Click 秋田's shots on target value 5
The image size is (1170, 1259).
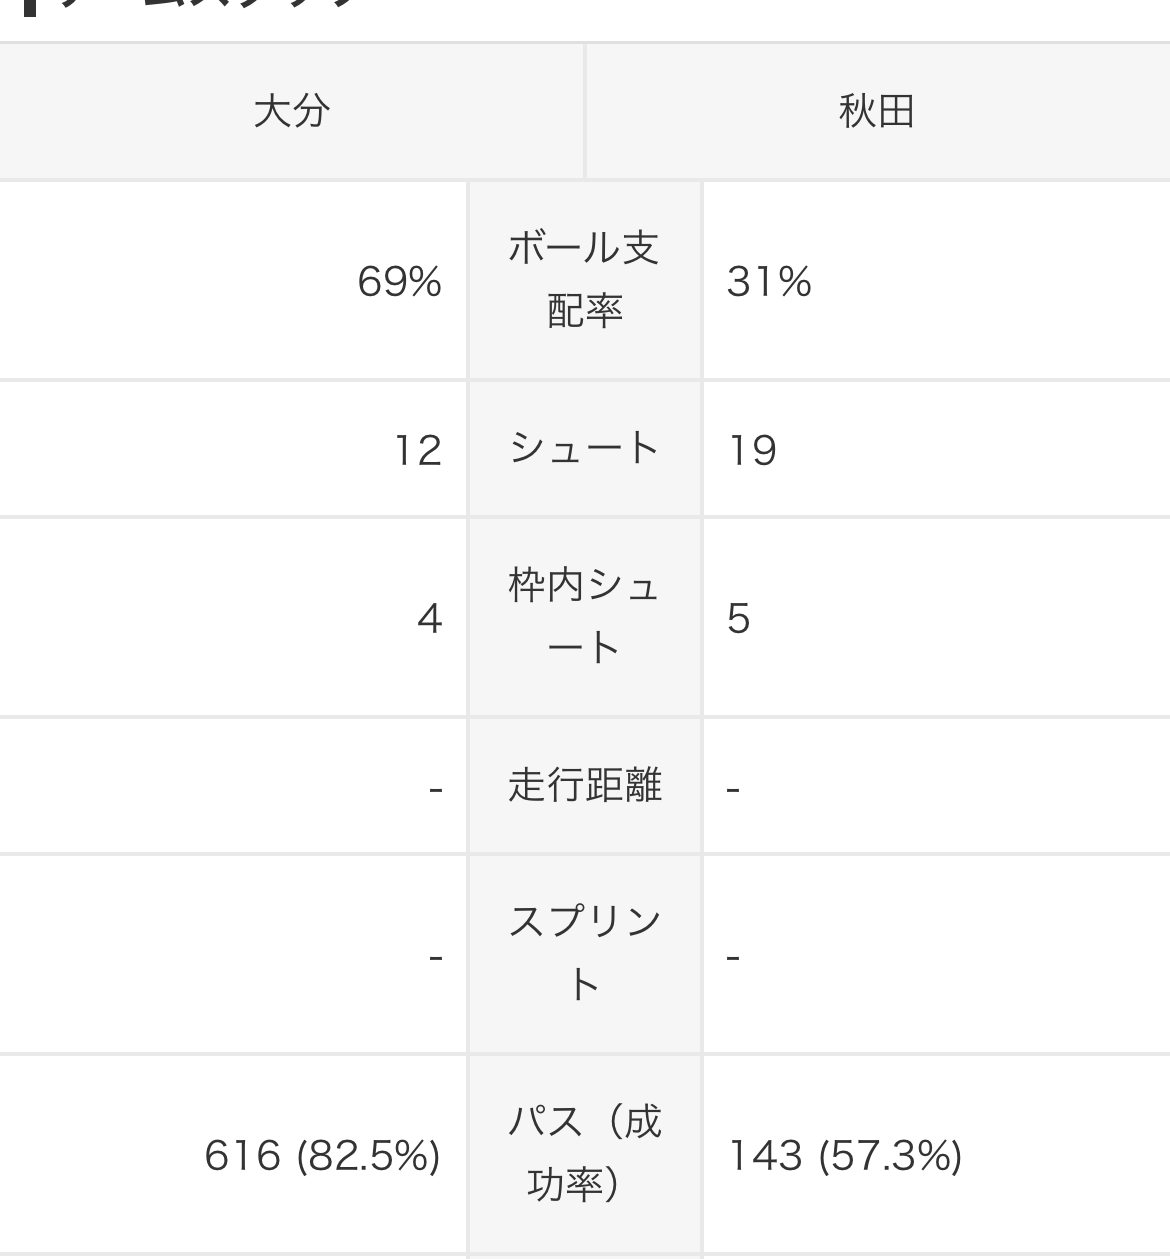pos(739,619)
